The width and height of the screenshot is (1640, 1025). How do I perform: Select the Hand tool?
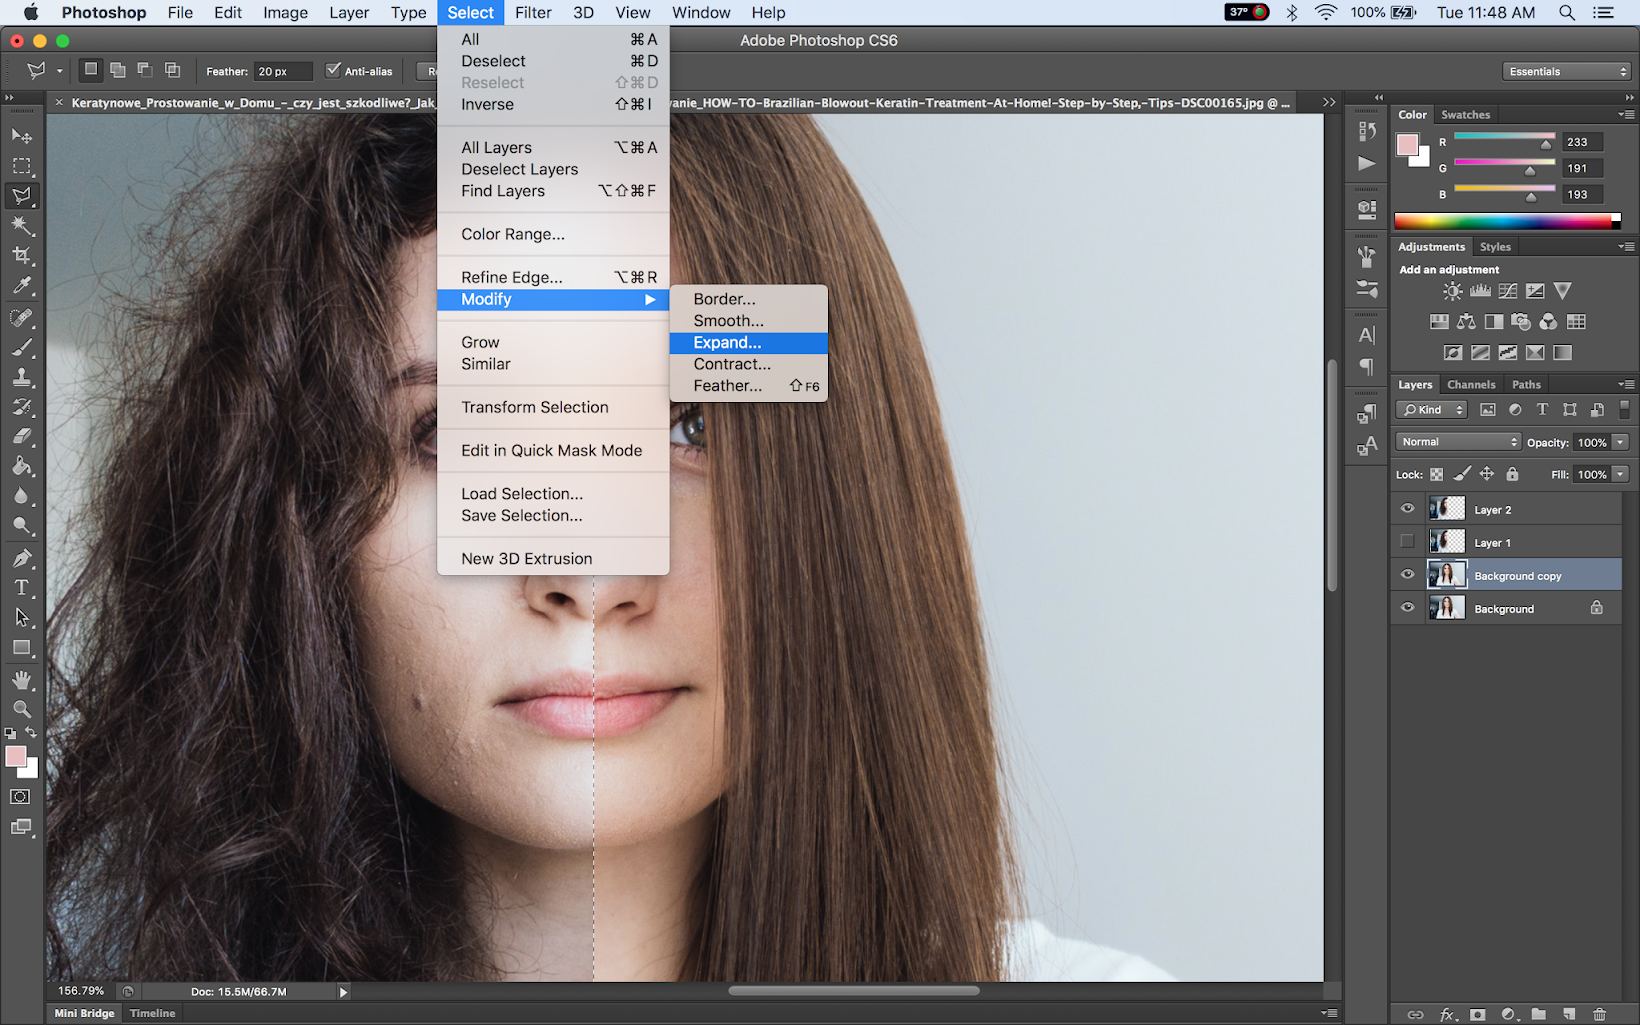(x=22, y=680)
